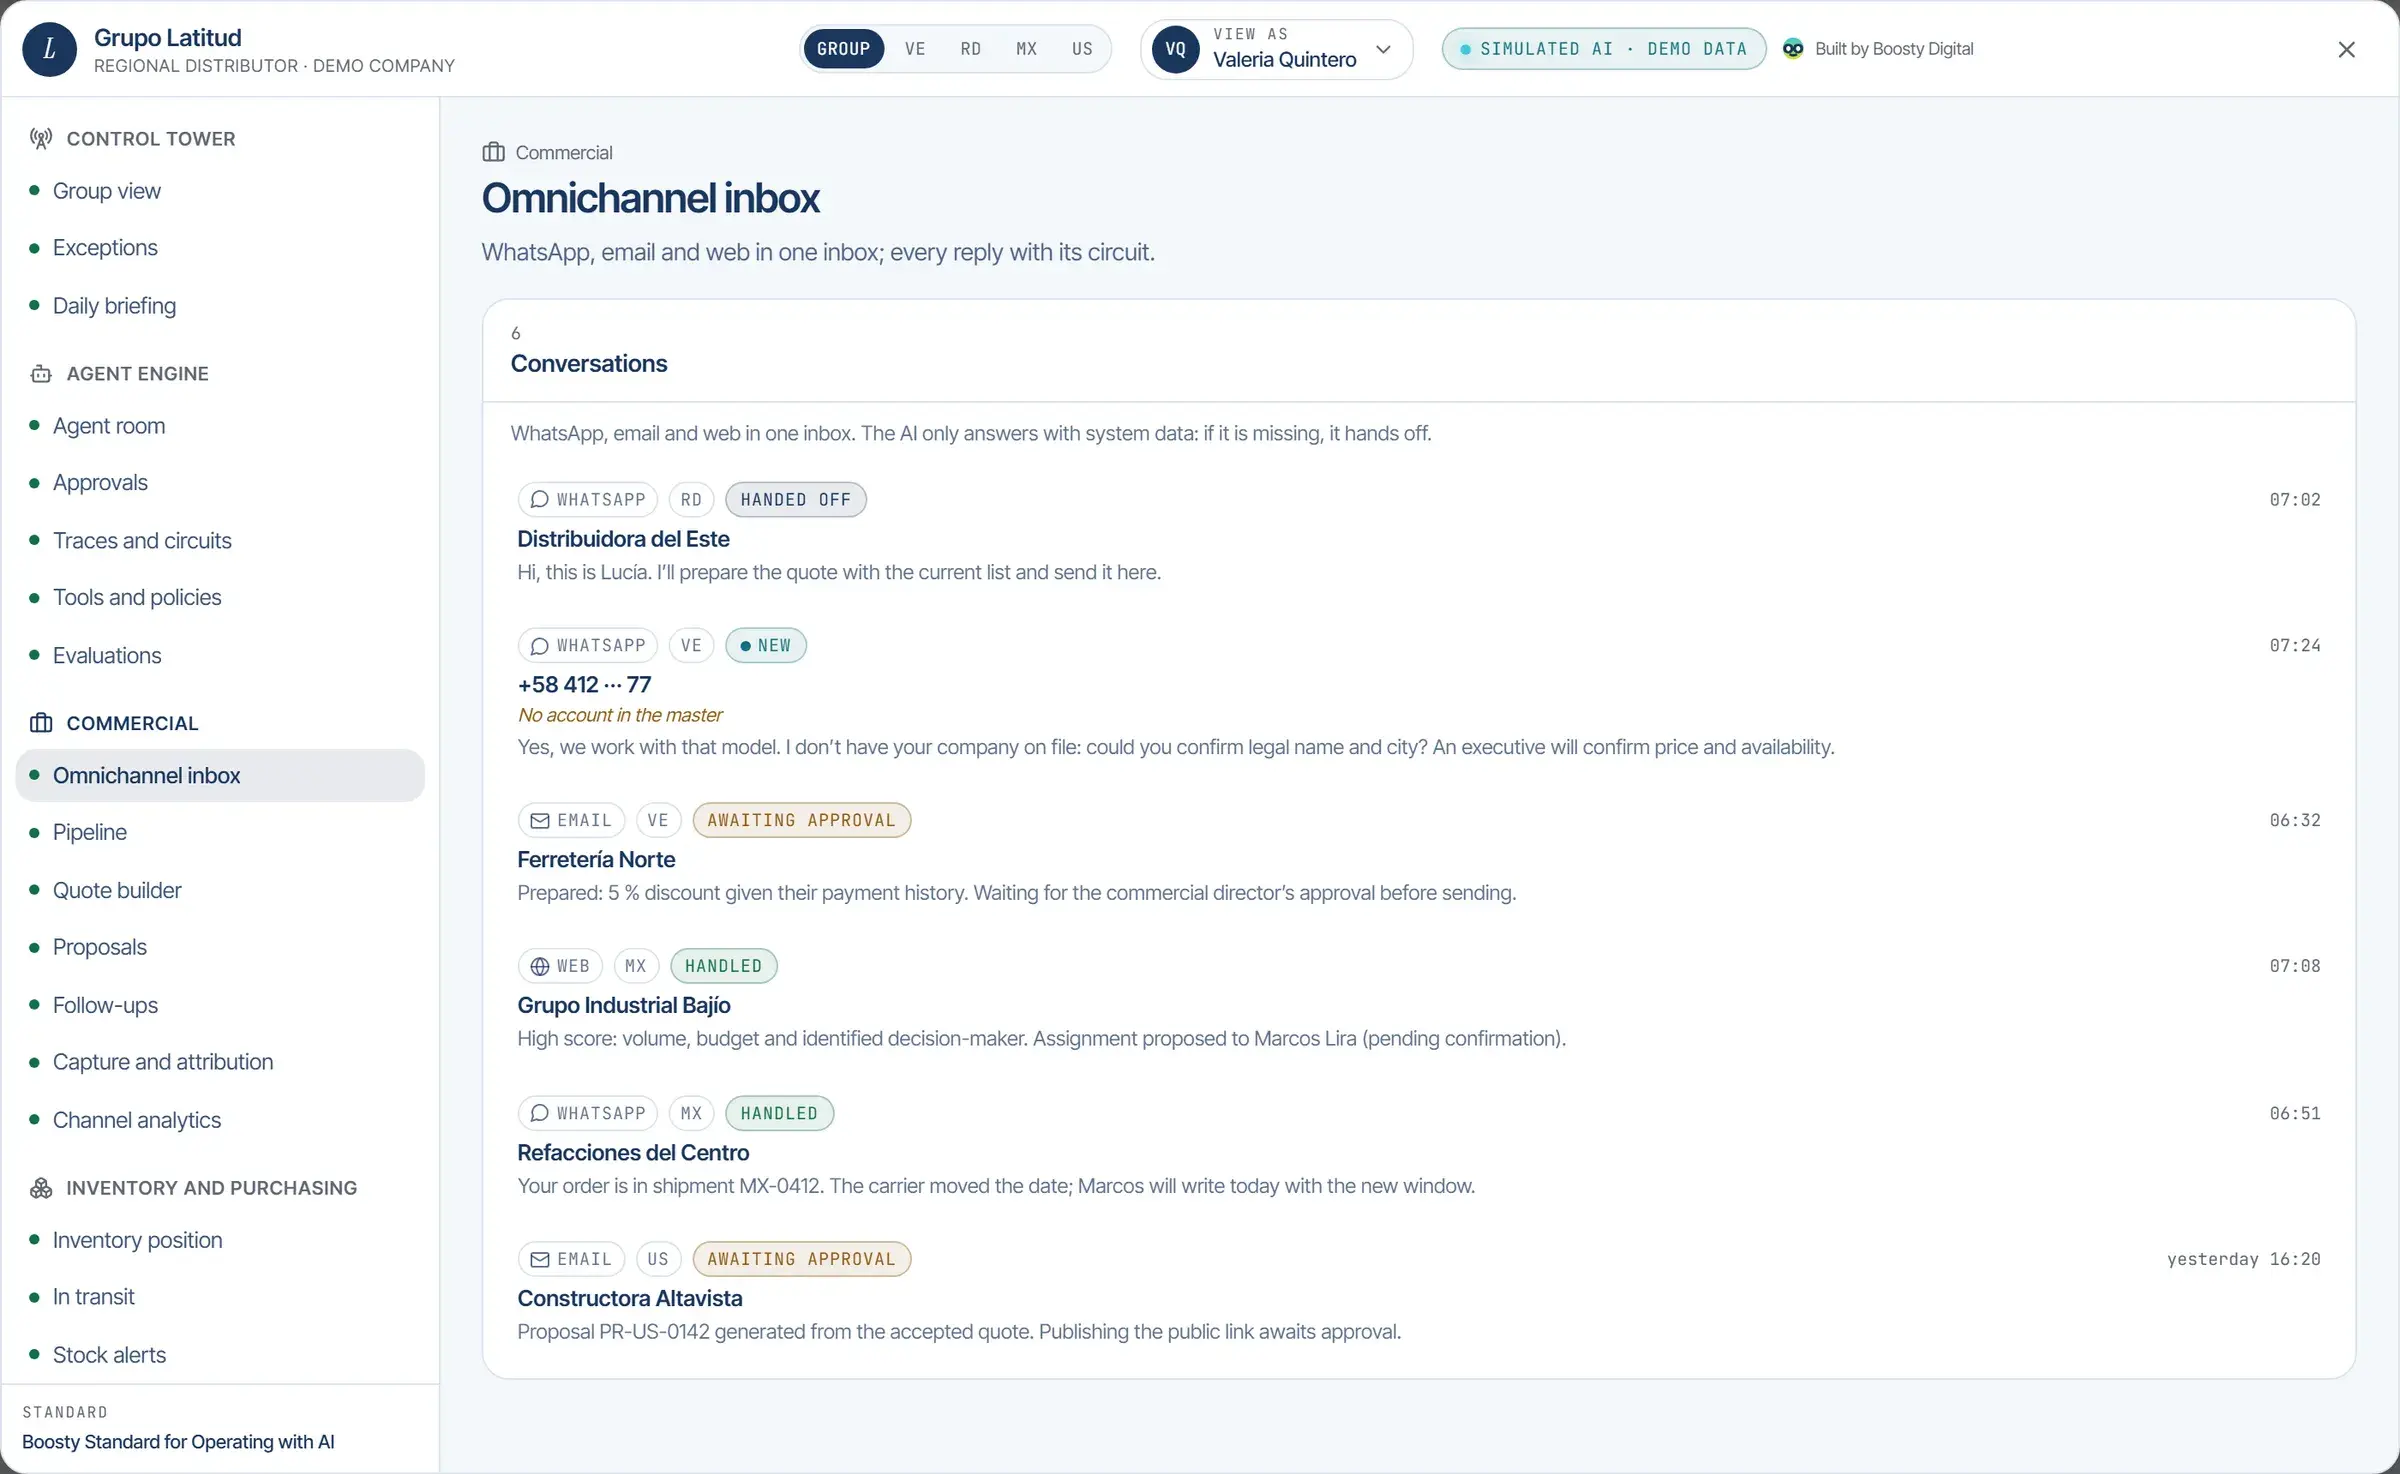Click Boosty Standard for Operating with AI link
The height and width of the screenshot is (1474, 2400).
coord(178,1442)
